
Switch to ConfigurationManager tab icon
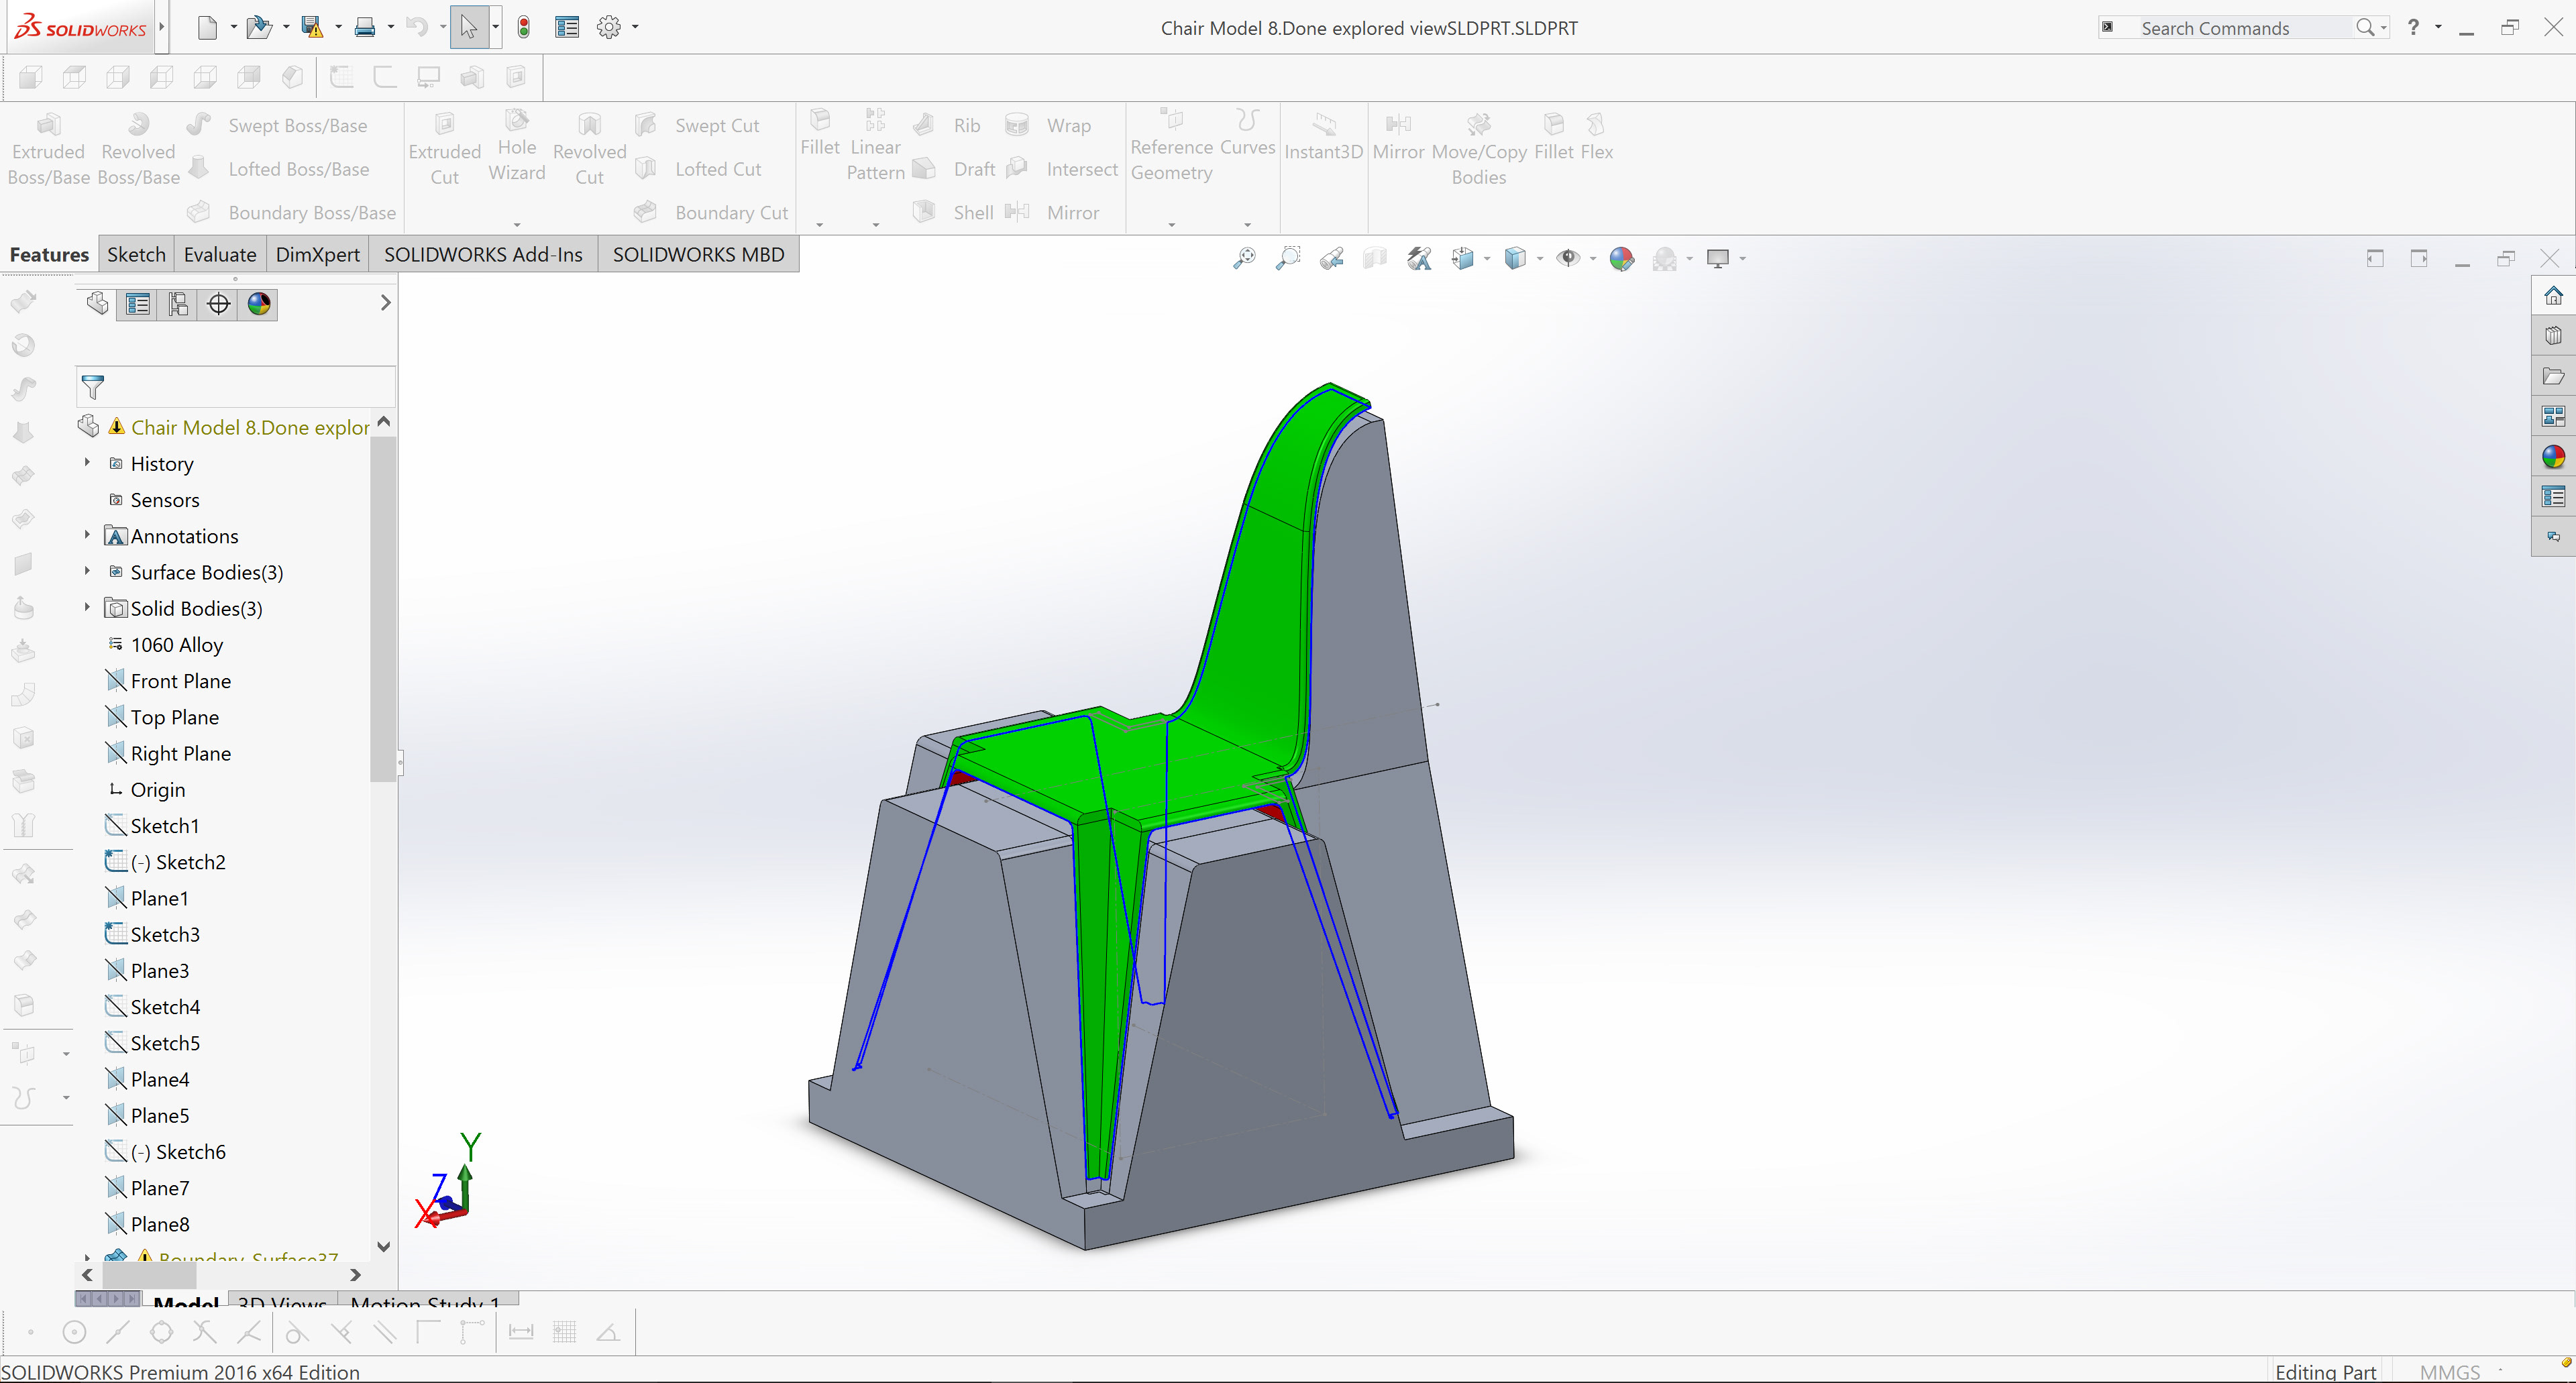pyautogui.click(x=178, y=304)
